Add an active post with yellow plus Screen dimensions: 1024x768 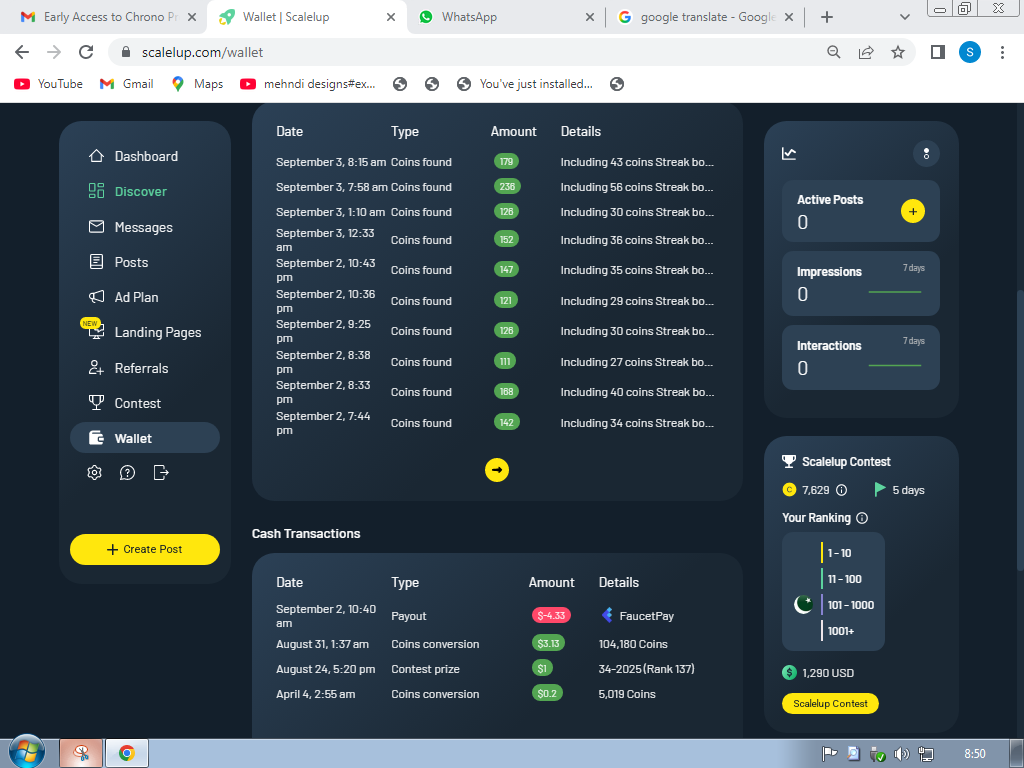click(913, 211)
